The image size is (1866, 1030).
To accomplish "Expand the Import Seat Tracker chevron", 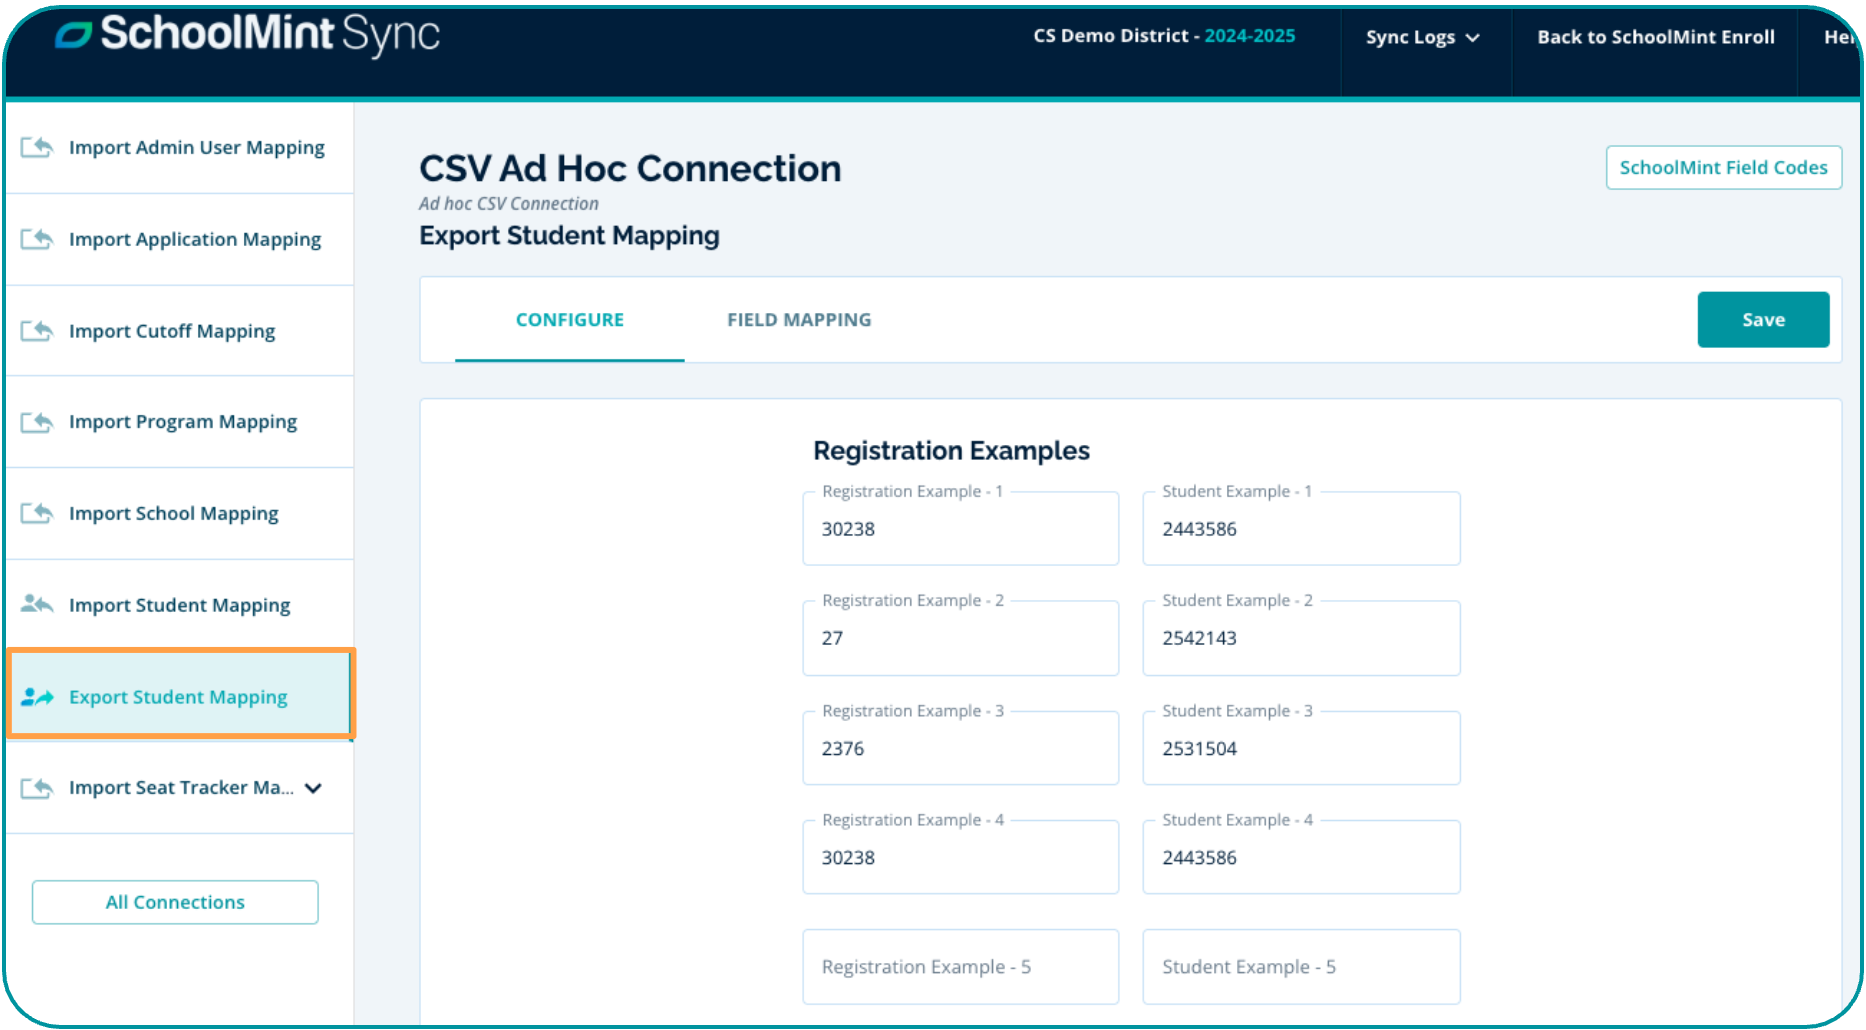I will pyautogui.click(x=313, y=788).
